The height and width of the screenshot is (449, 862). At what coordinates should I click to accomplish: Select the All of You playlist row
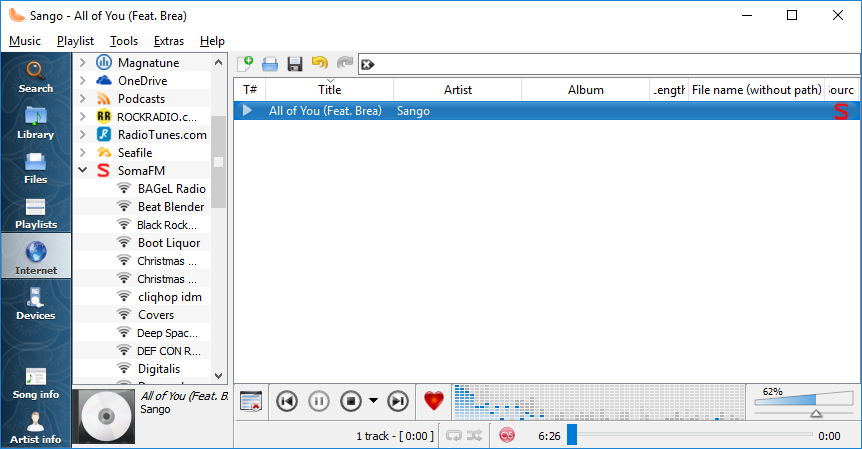[x=546, y=111]
